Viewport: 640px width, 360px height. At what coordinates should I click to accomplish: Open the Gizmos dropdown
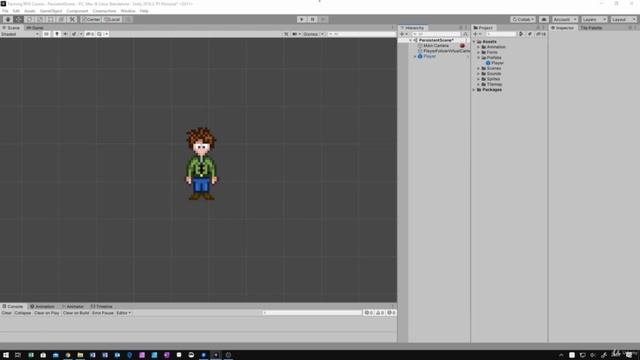coord(313,34)
